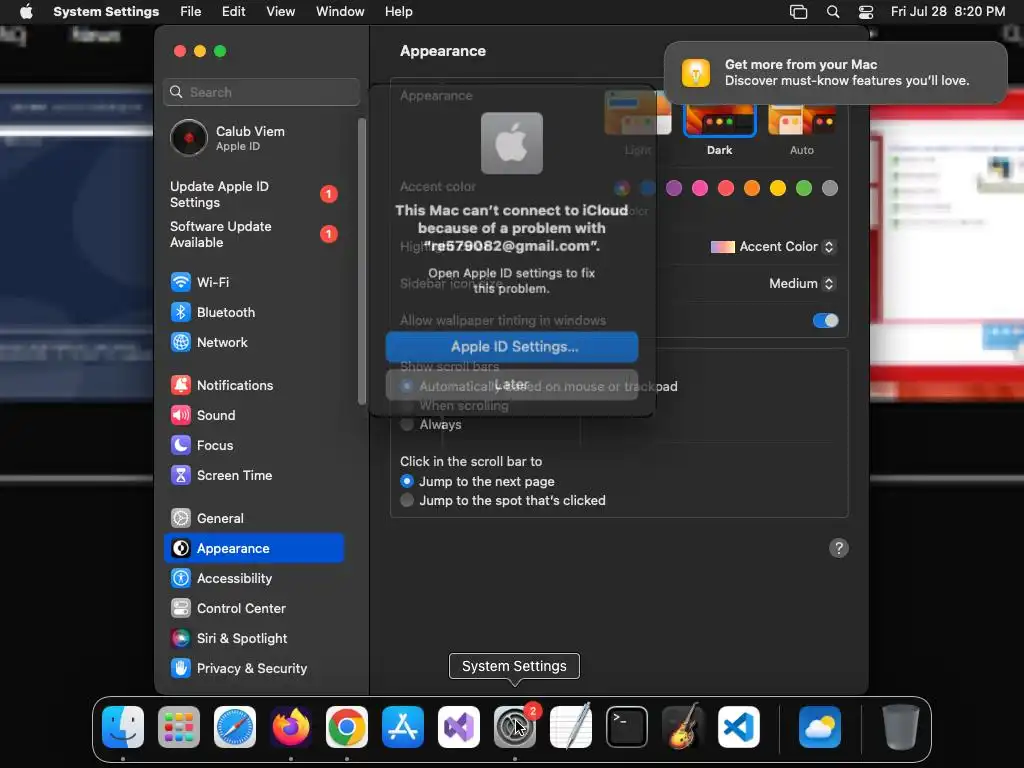Open Update Apple ID Settings item
Screen dimensions: 1024x768
coord(253,195)
